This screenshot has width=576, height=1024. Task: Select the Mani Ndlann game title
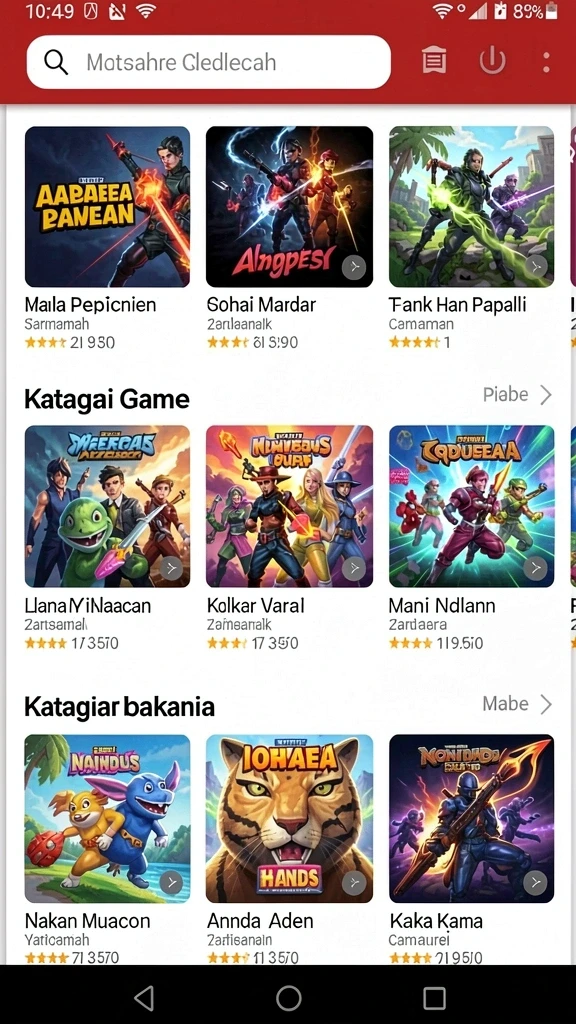pyautogui.click(x=442, y=605)
